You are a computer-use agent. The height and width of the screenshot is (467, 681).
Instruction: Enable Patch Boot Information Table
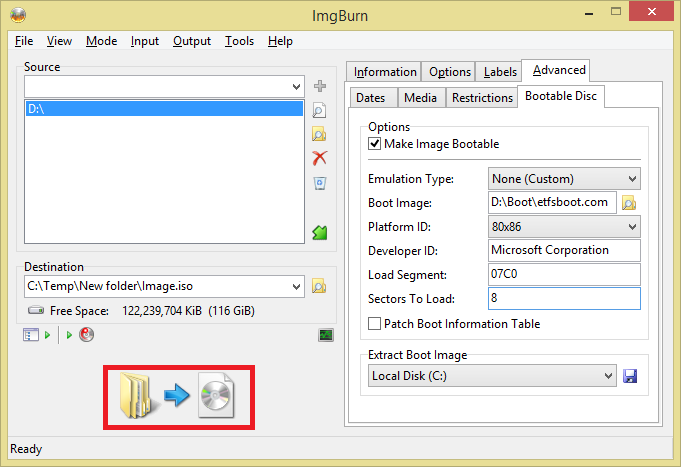(x=374, y=324)
